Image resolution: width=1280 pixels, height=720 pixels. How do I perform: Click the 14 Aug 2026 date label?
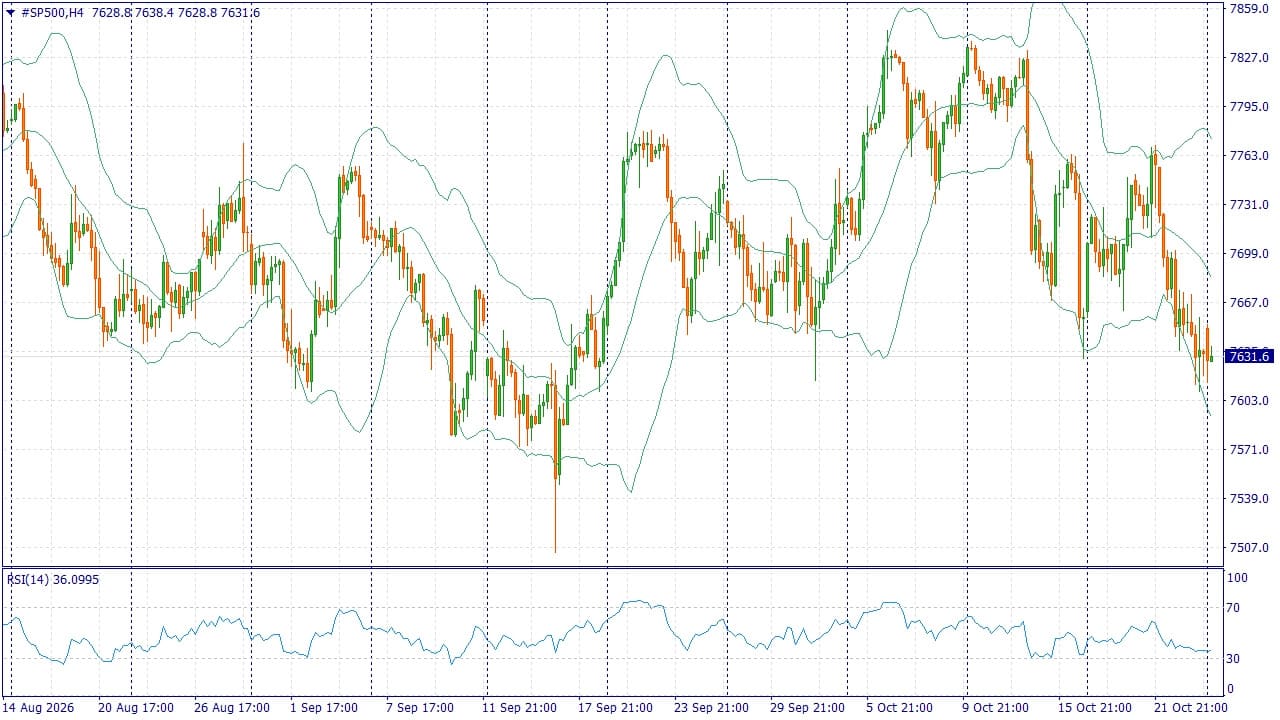click(x=36, y=707)
